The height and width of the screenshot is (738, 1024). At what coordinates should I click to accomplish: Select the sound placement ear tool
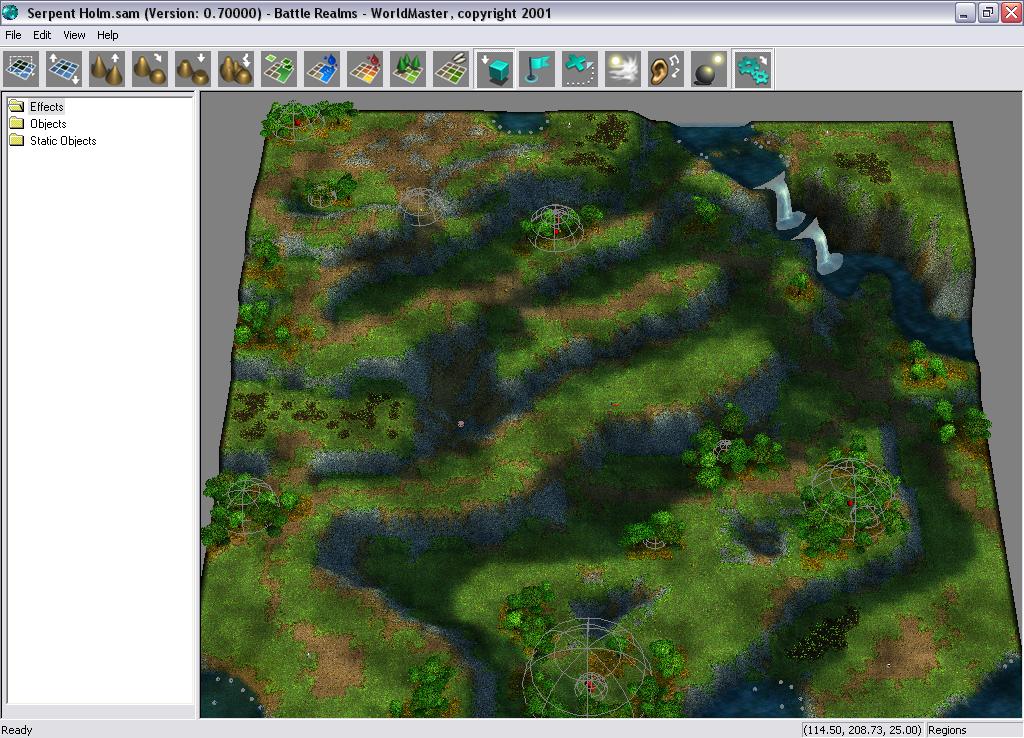point(665,68)
